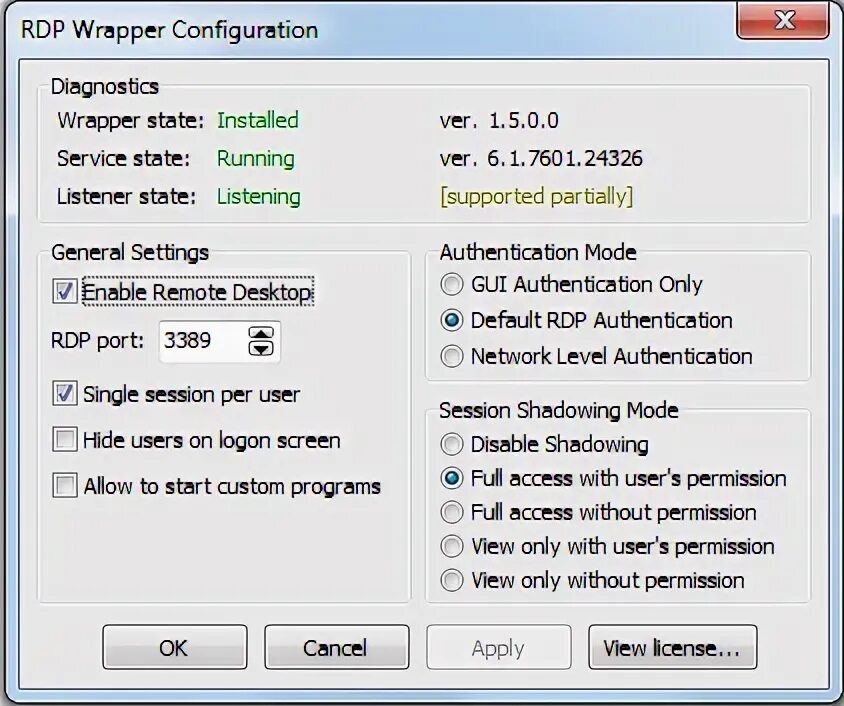Click the Running service state text
Image resolution: width=844 pixels, height=706 pixels.
[x=256, y=159]
